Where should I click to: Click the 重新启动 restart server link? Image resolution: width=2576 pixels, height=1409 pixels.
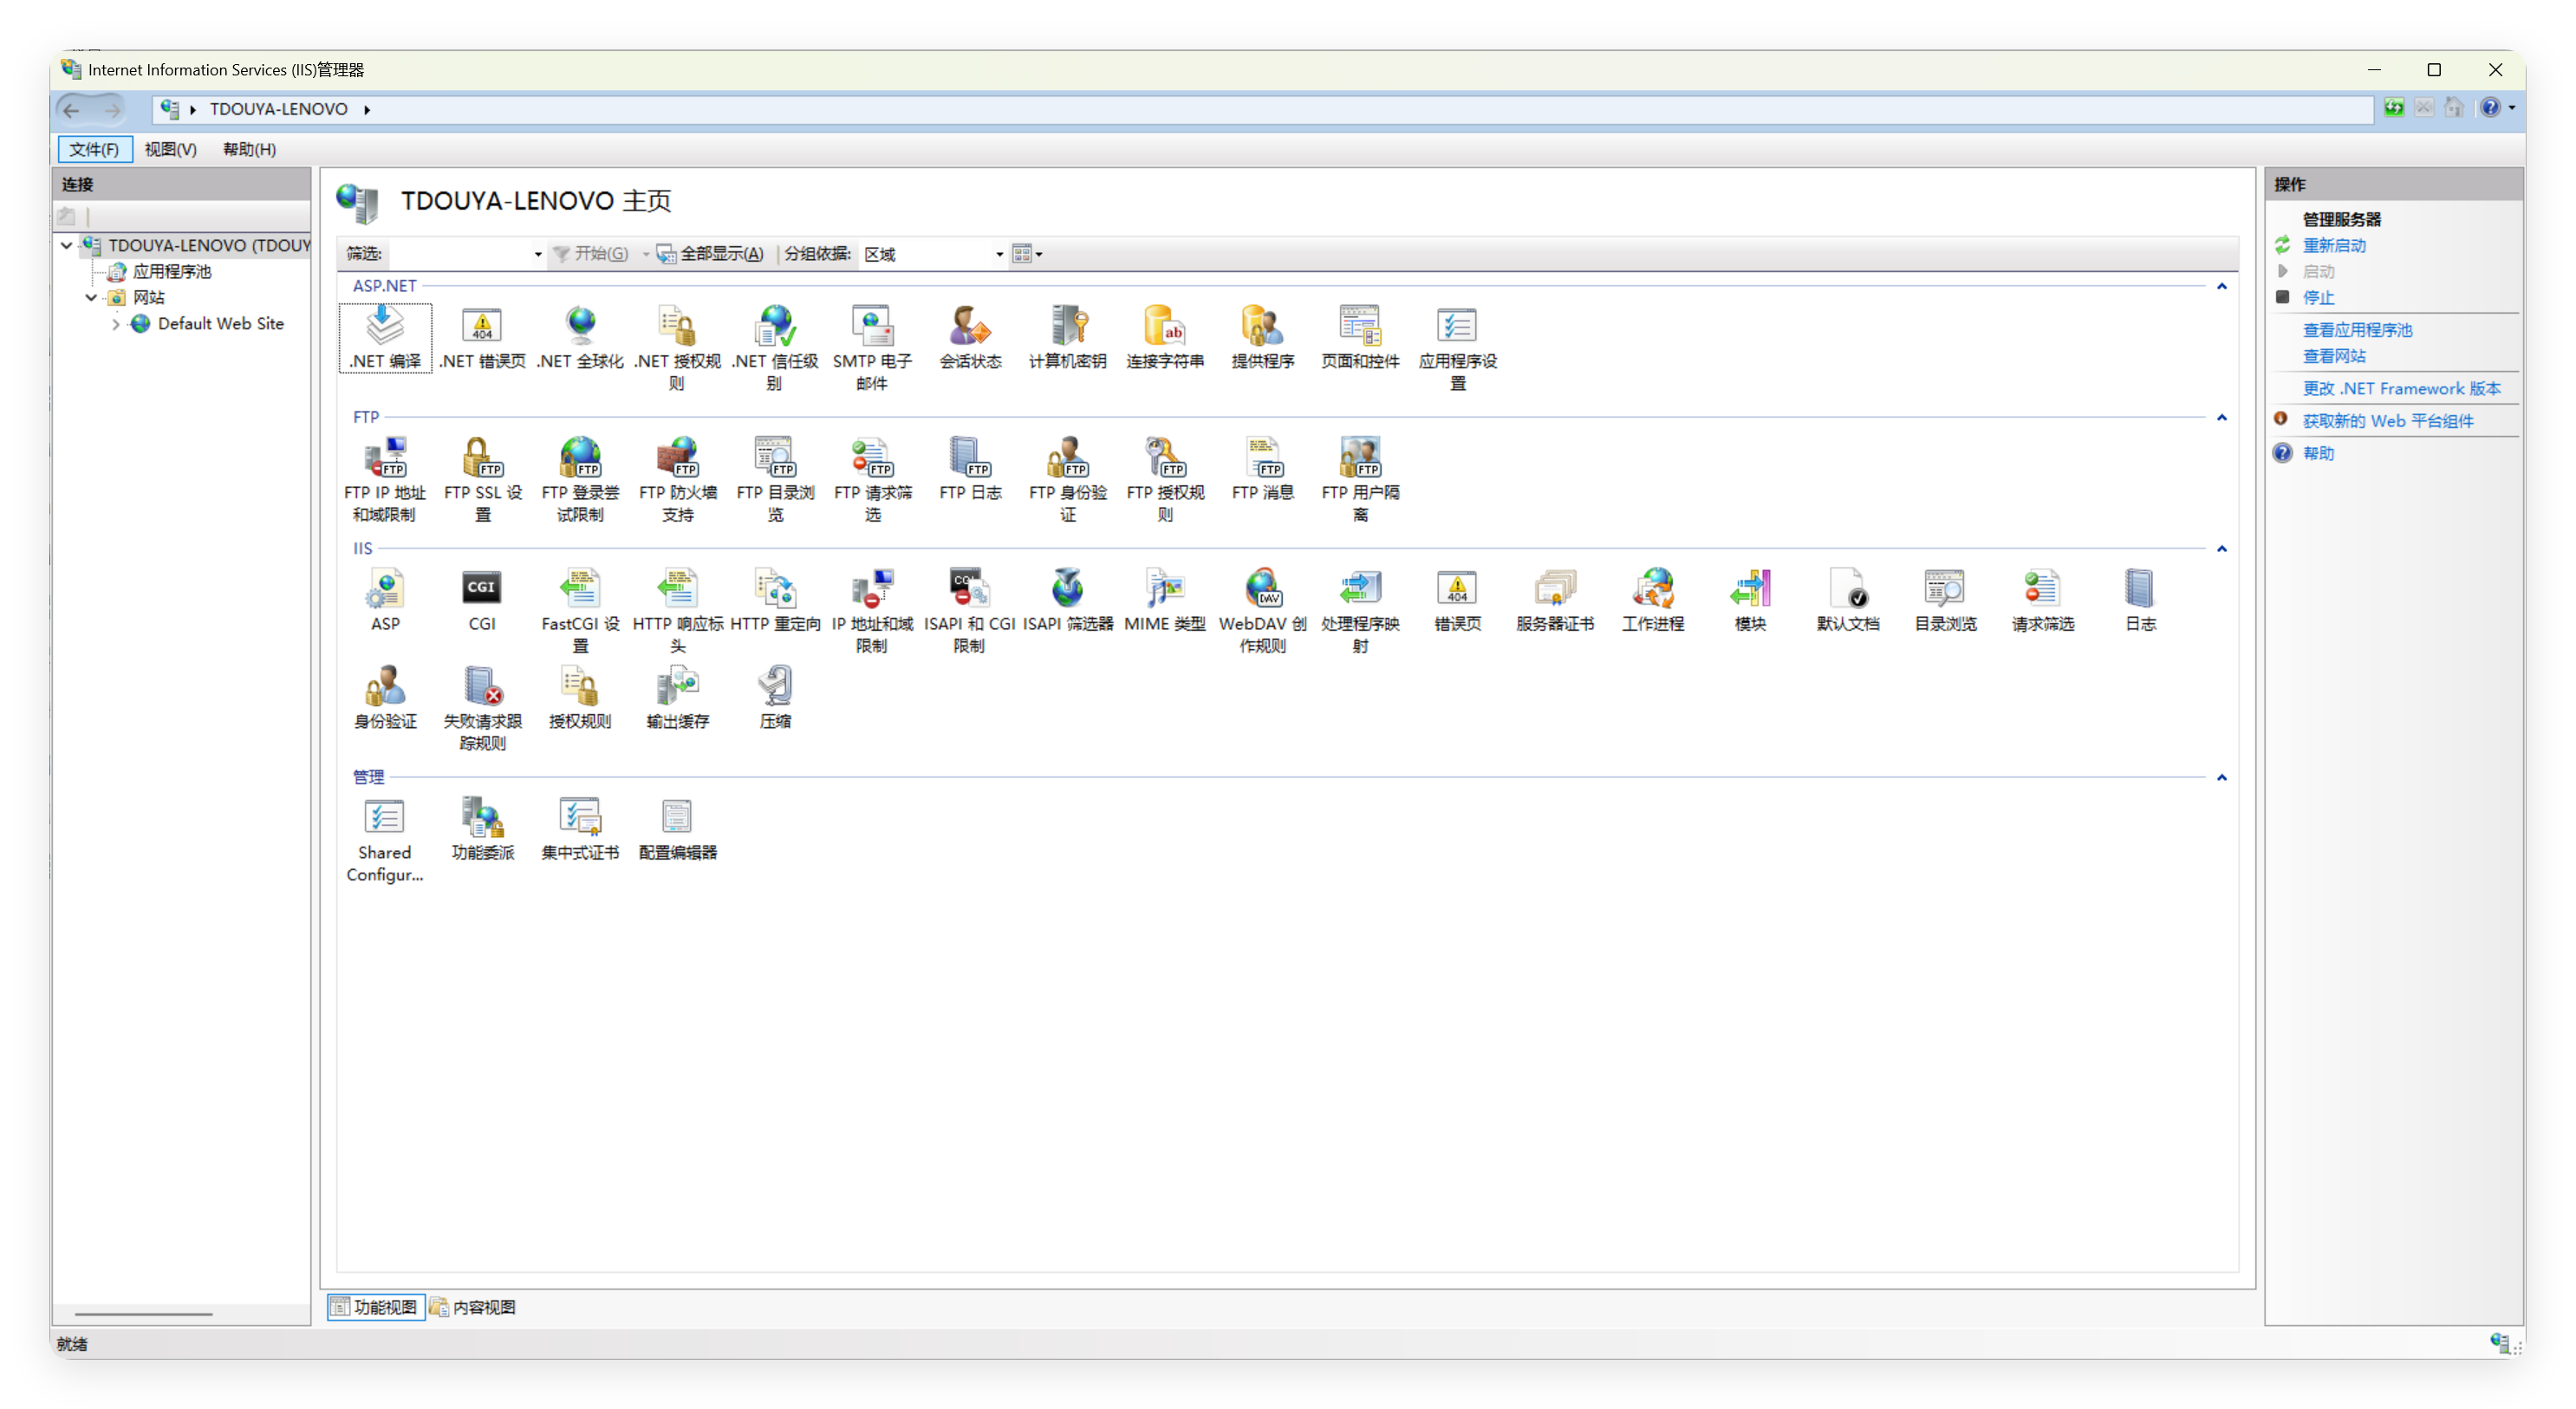tap(2333, 245)
